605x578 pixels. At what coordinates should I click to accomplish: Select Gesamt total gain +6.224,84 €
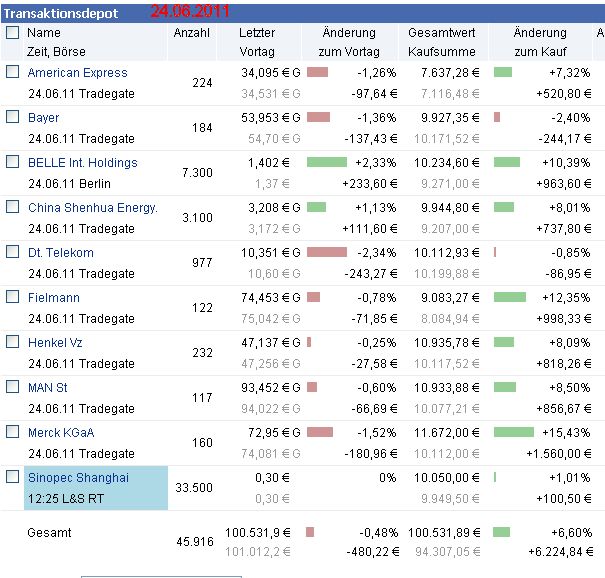pos(561,552)
